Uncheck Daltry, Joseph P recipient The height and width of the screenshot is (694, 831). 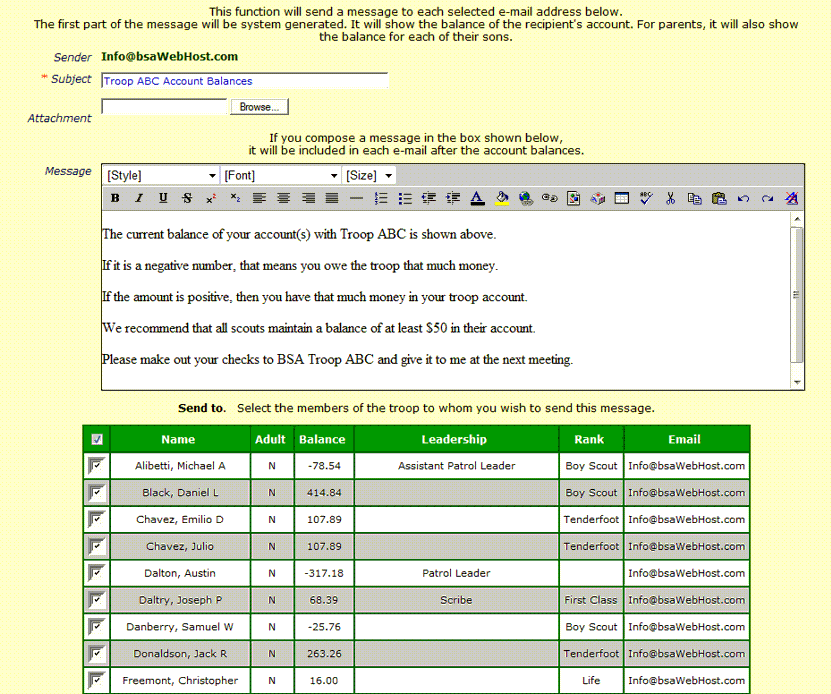(x=97, y=600)
